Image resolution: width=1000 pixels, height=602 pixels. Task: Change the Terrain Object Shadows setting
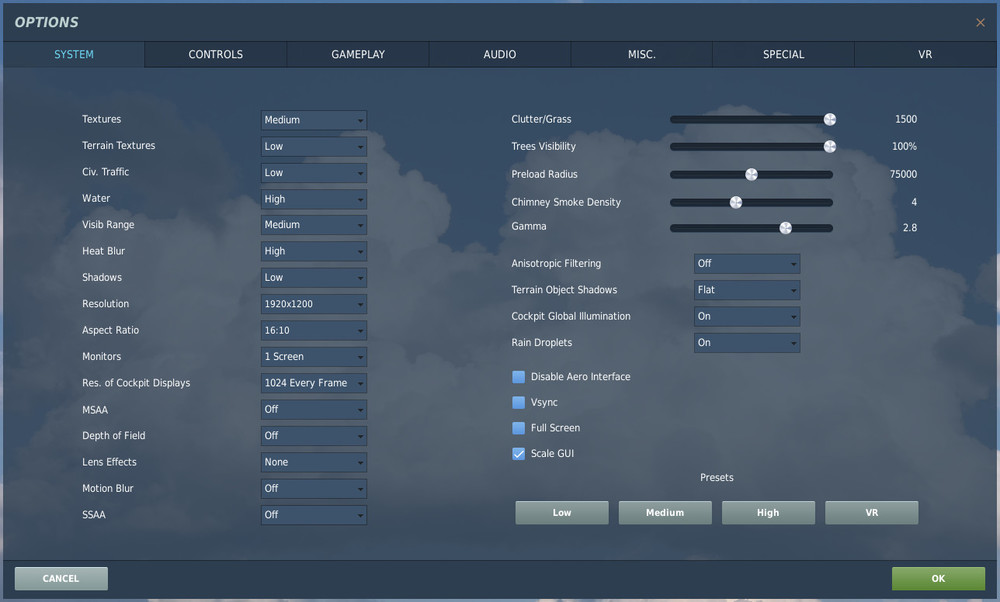[746, 290]
